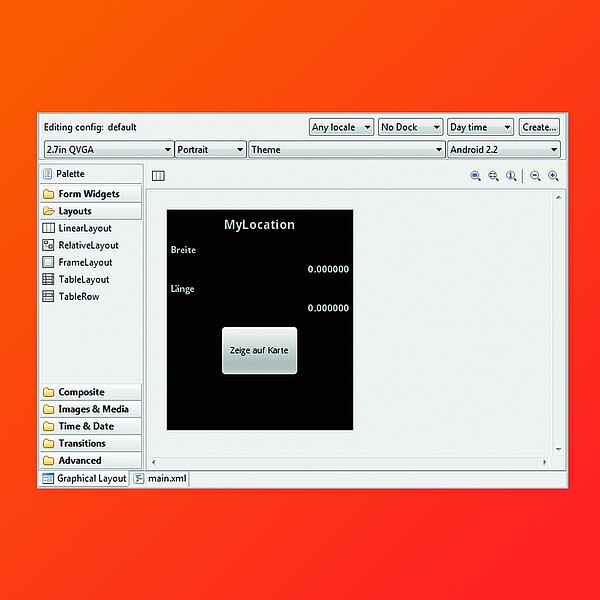Select the LinearLayout palette item
The height and width of the screenshot is (600, 600).
(x=84, y=228)
